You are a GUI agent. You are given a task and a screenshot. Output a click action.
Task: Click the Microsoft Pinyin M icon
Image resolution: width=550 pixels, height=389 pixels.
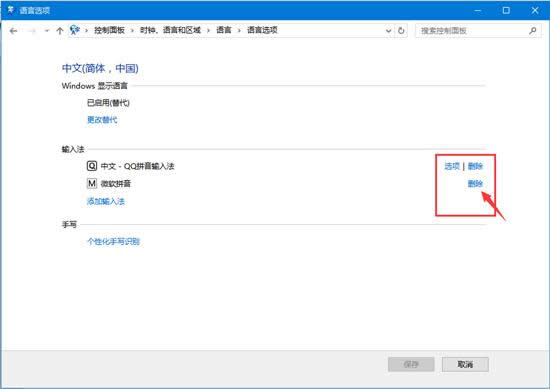tap(92, 183)
